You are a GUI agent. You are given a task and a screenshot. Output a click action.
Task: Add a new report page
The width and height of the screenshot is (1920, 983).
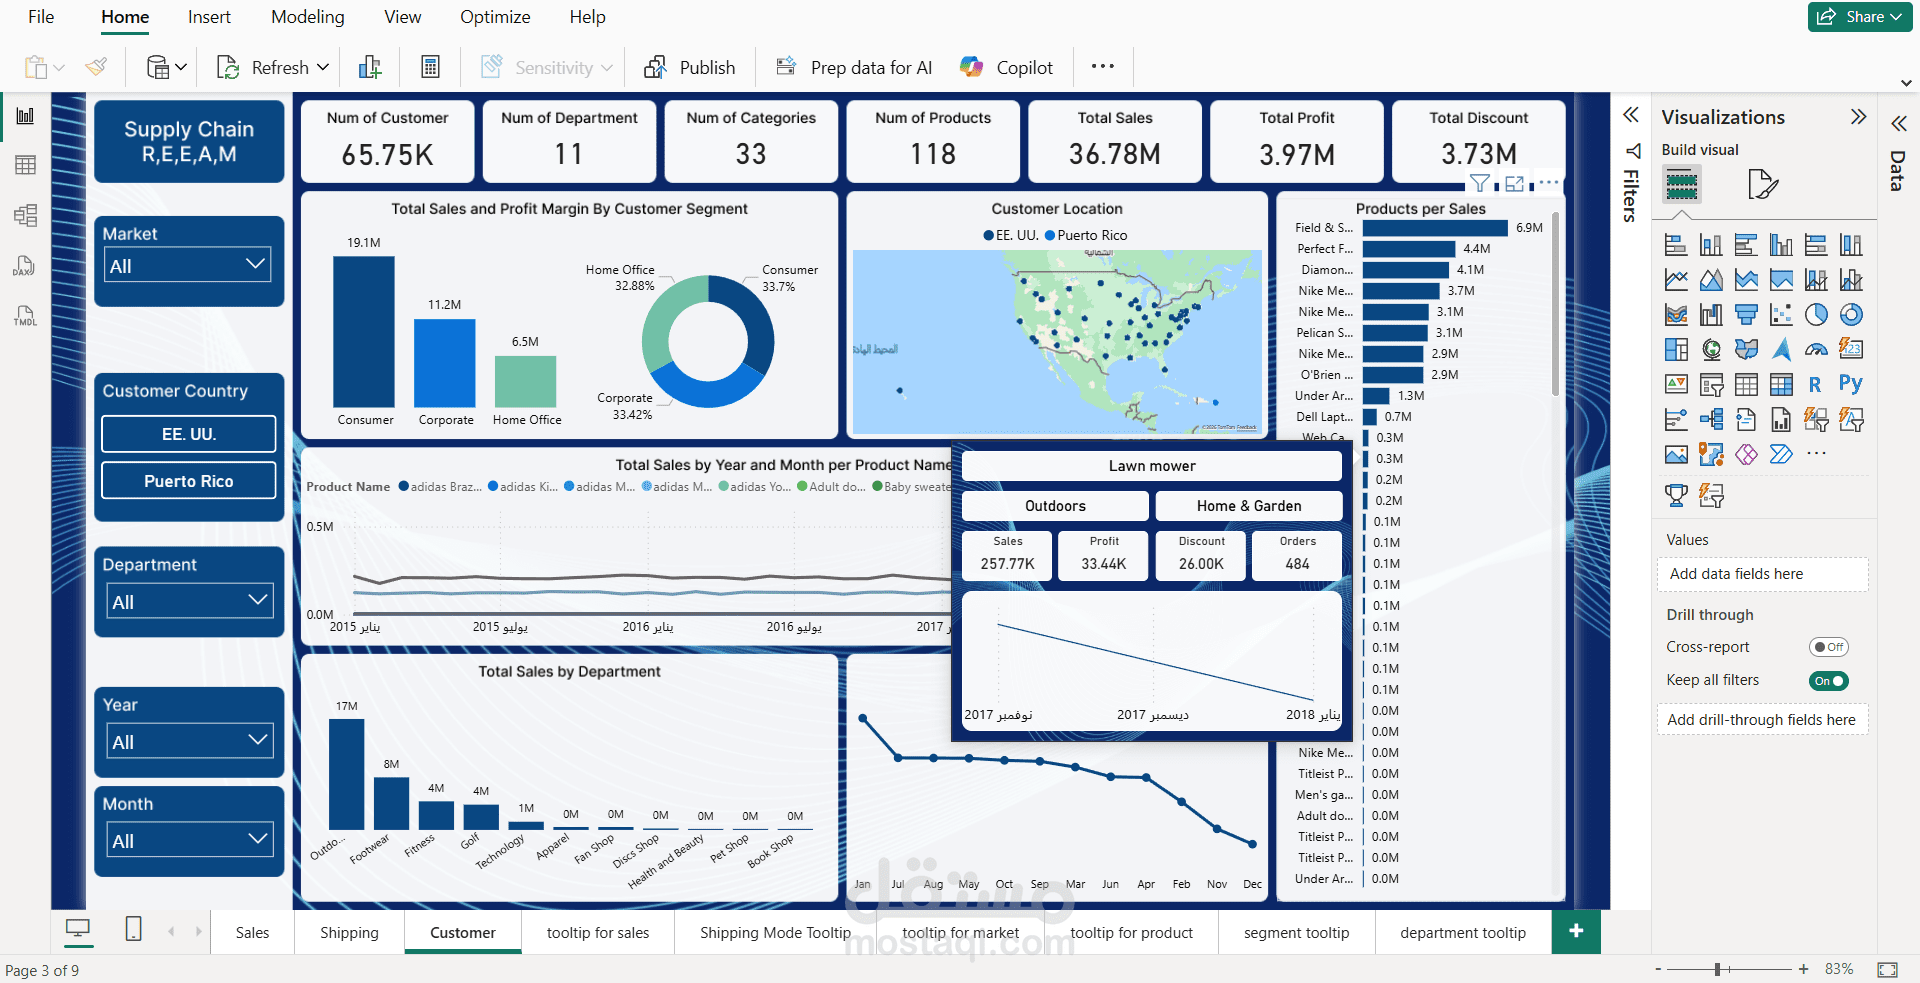pyautogui.click(x=1576, y=931)
